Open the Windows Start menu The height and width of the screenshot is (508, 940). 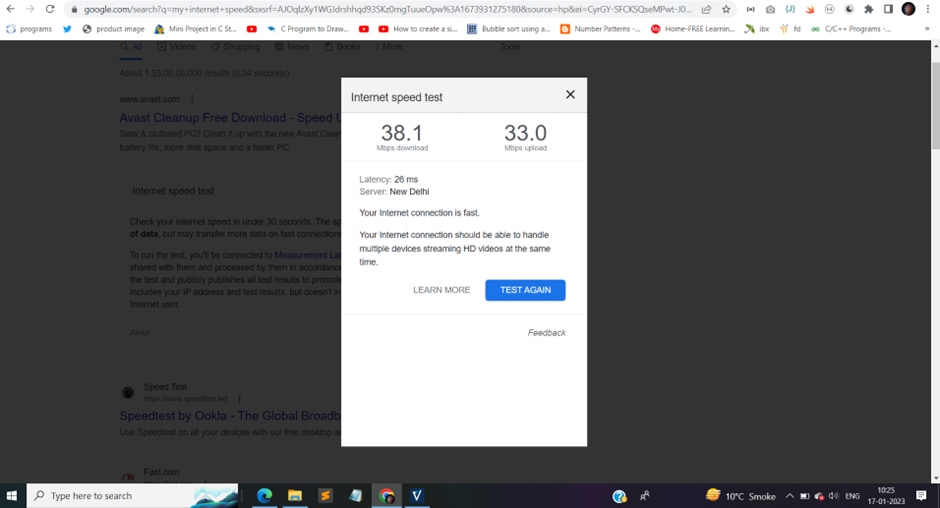coord(11,495)
